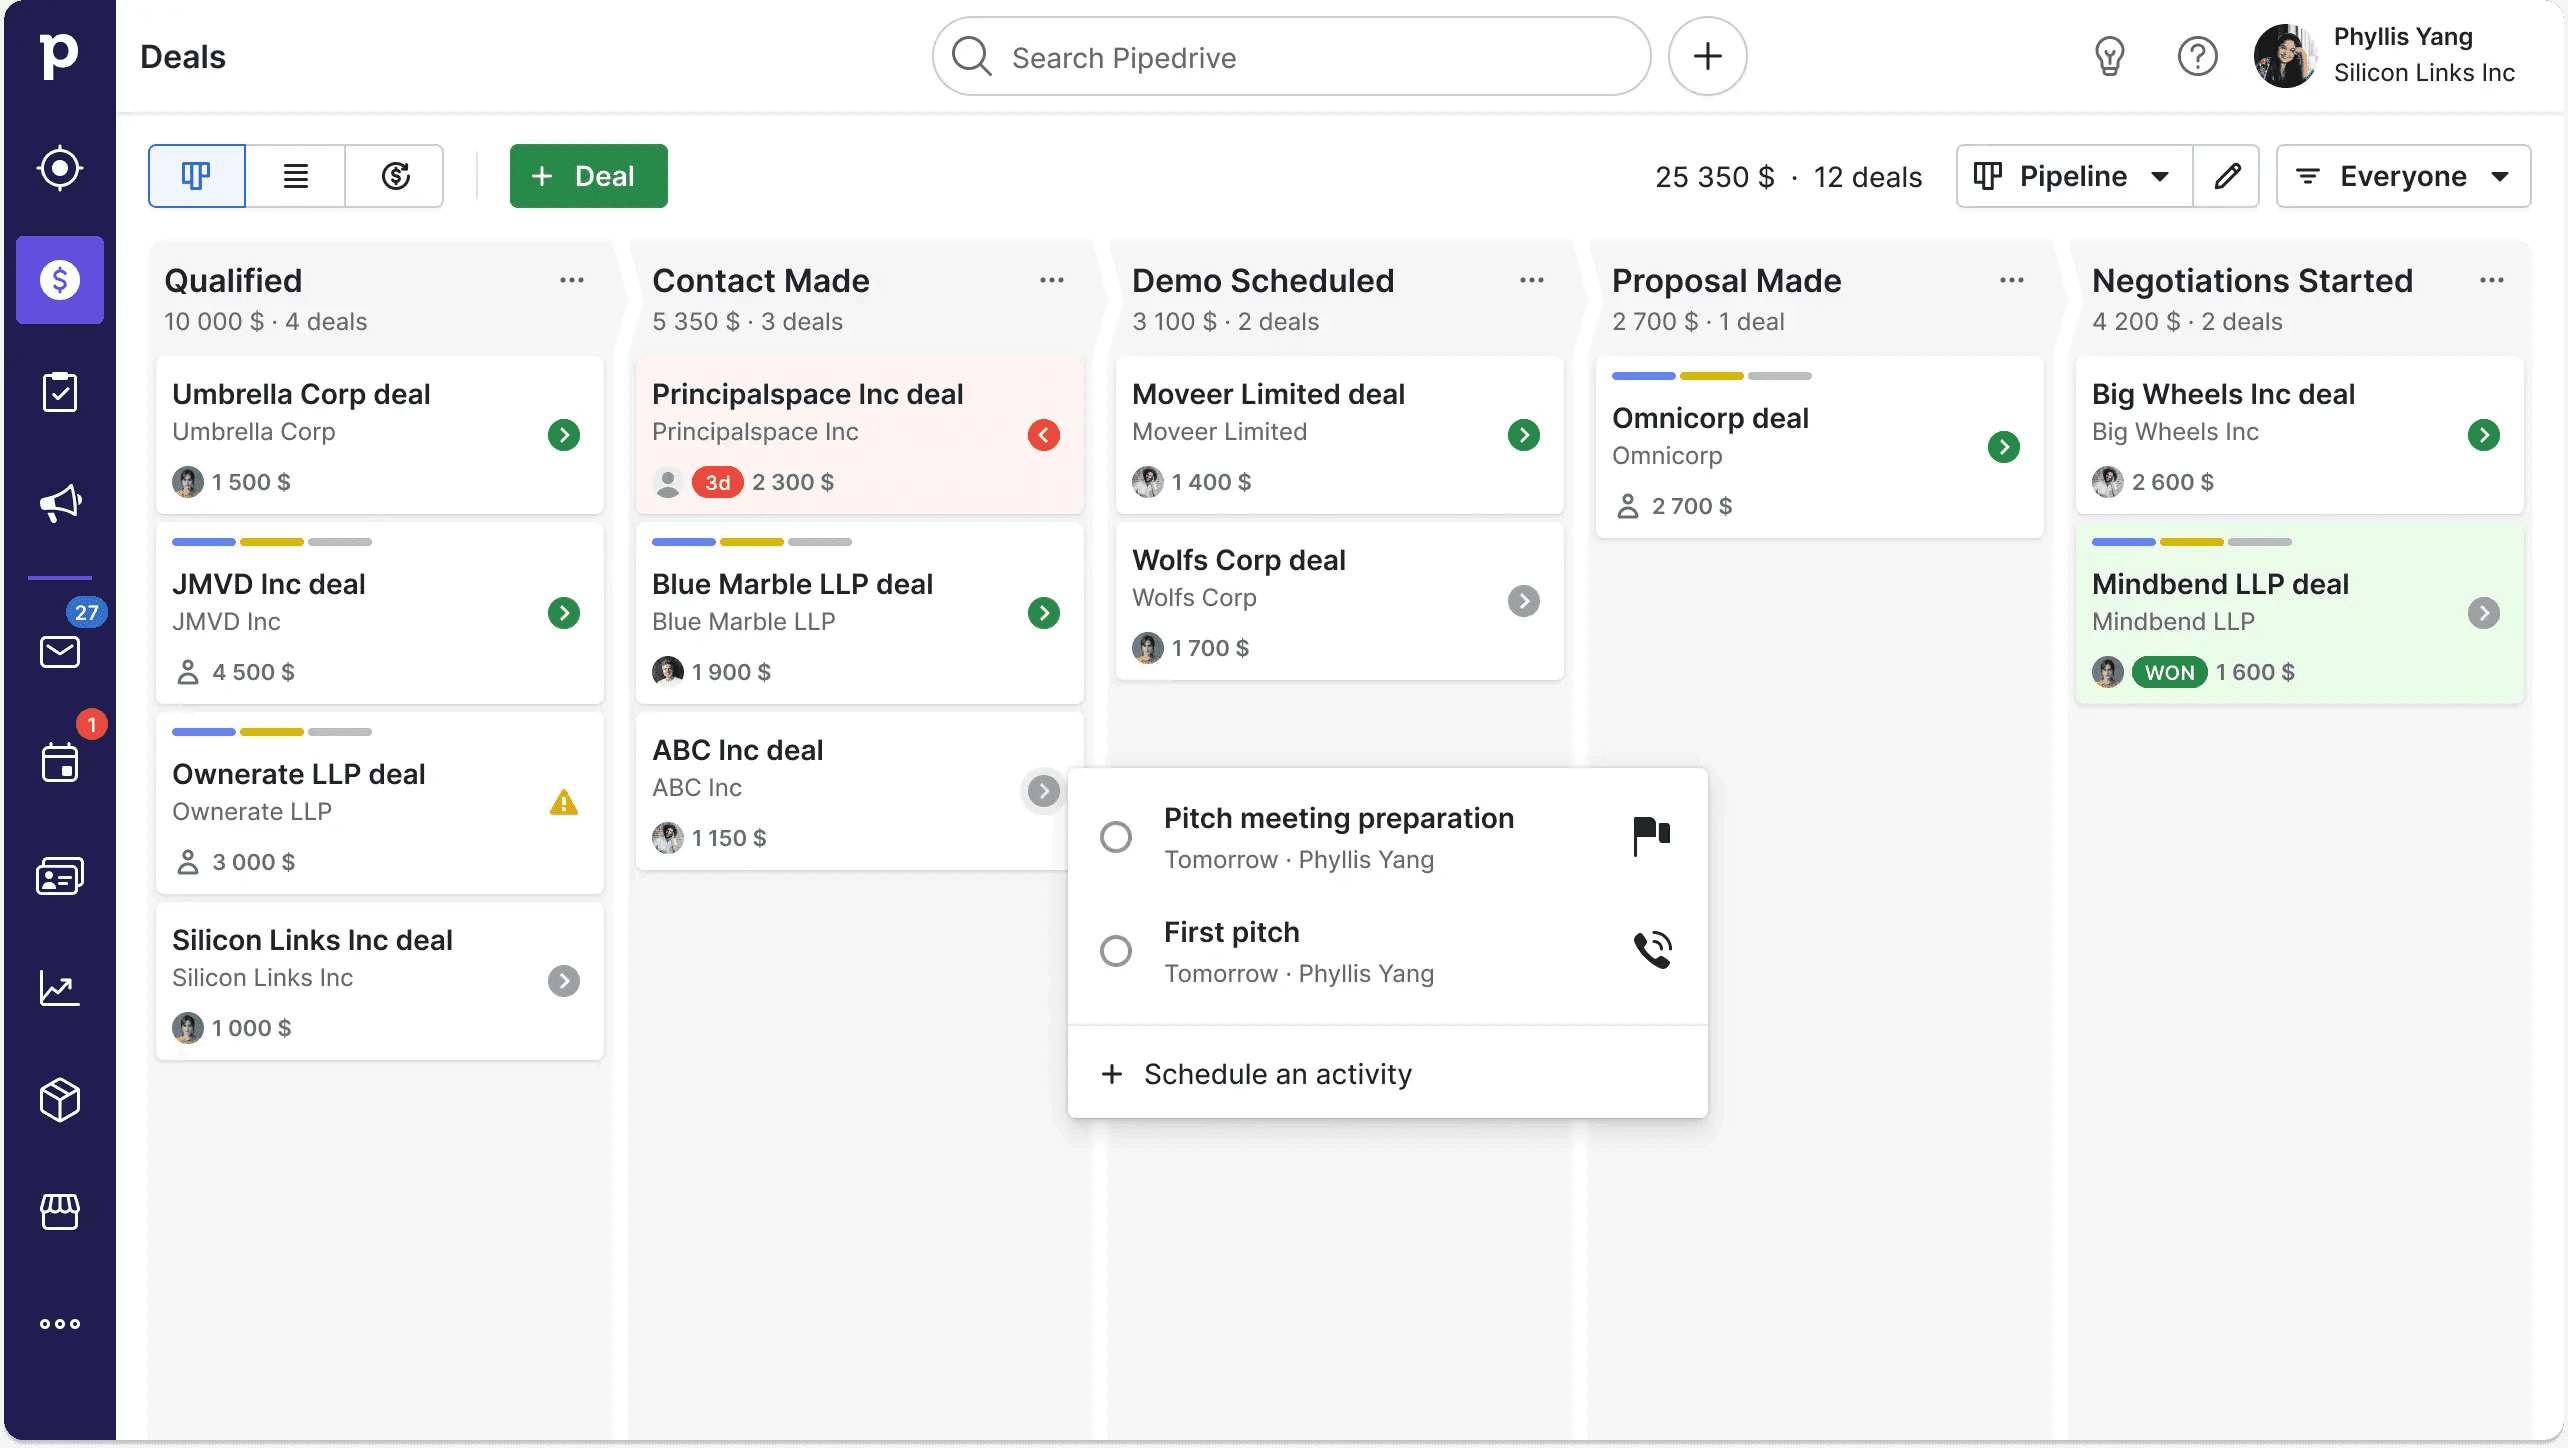Open the statistics/forecast view icon
Screen dimensions: 2568x1448
pos(393,175)
